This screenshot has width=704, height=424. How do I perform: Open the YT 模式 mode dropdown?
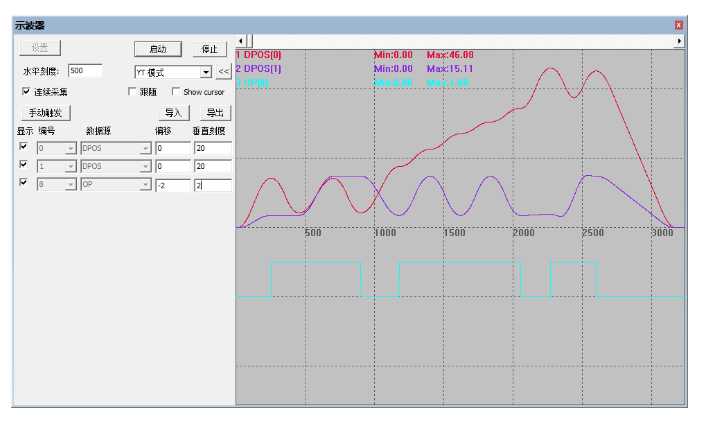206,72
